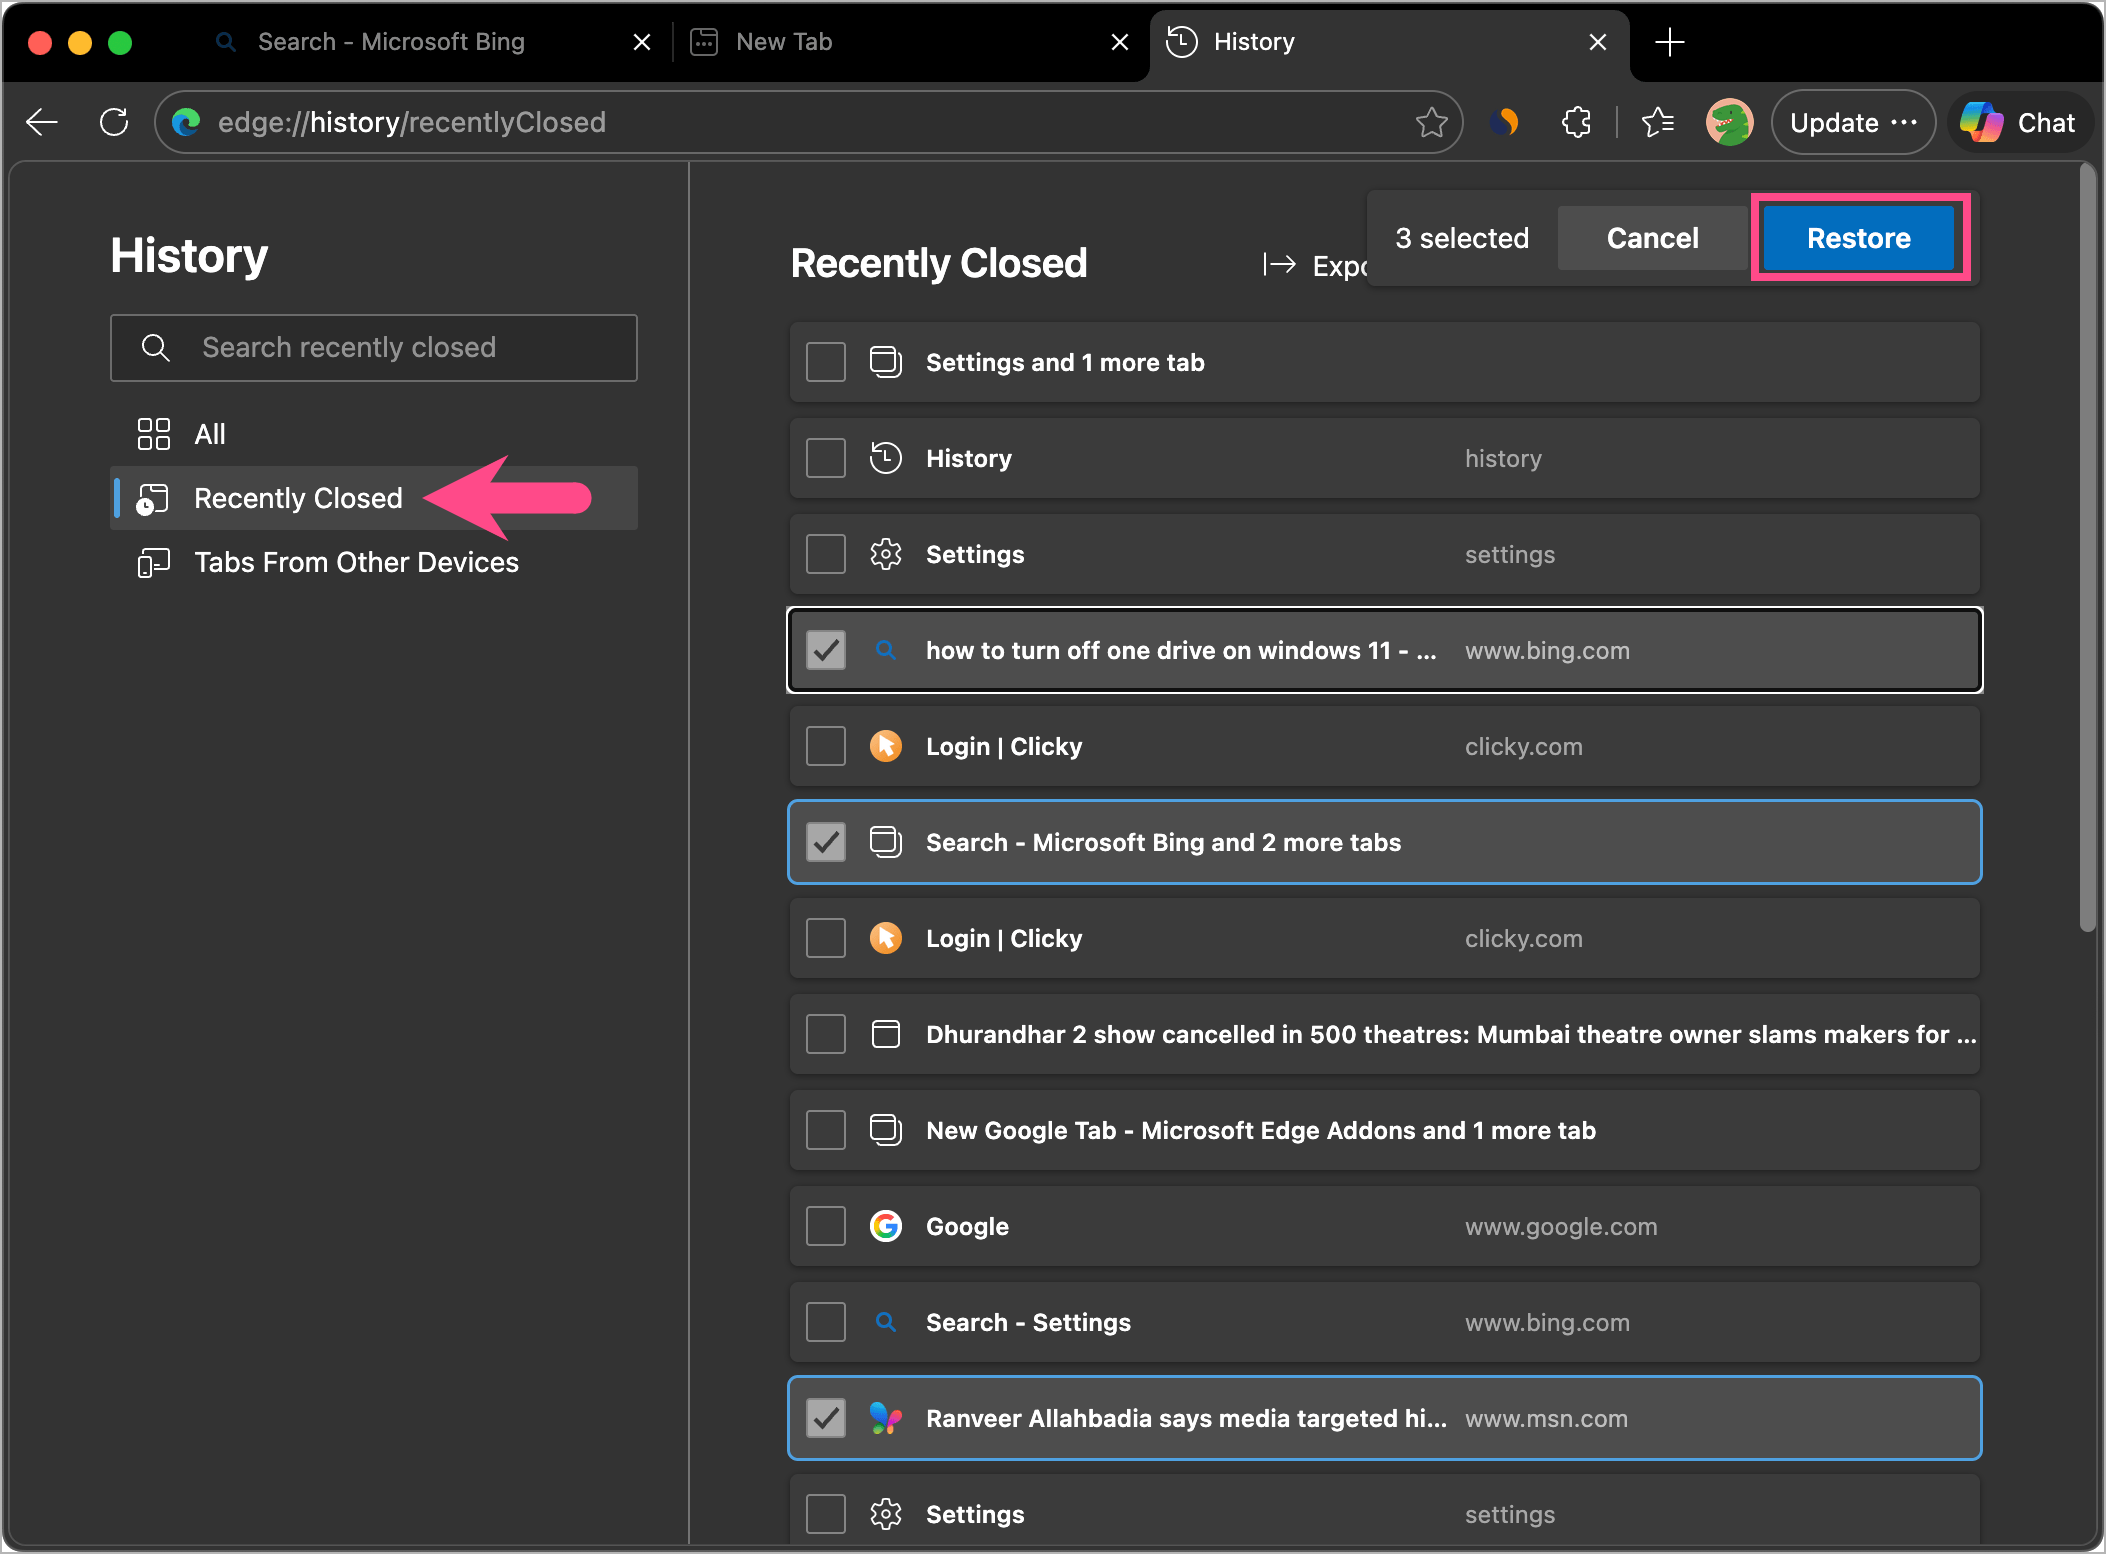Switch to Search - Microsoft Bing tab
2106x1554 pixels.
click(392, 42)
